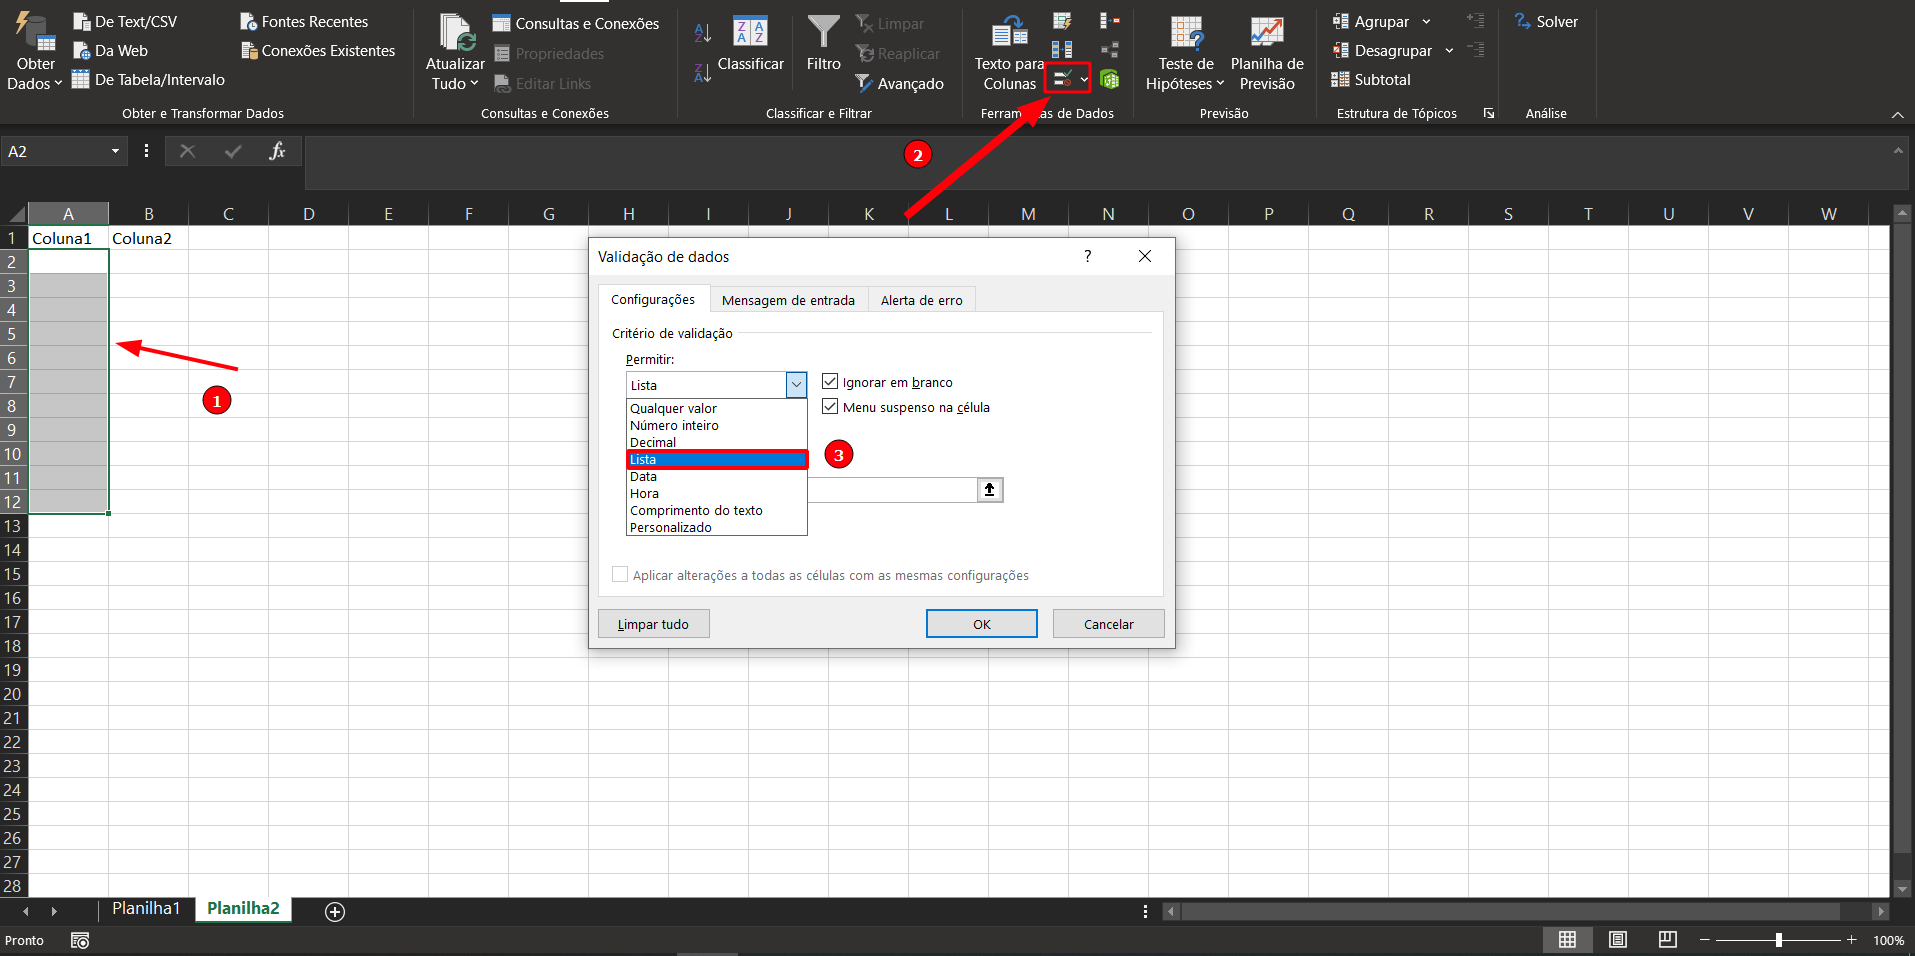Screen dimensions: 1915x956
Task: Click Planilha de Previsão
Action: pos(1267,53)
